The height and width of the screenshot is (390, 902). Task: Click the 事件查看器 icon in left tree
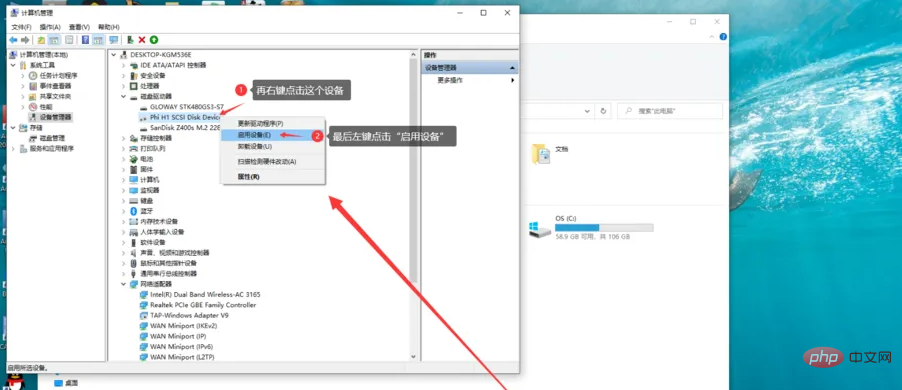33,86
